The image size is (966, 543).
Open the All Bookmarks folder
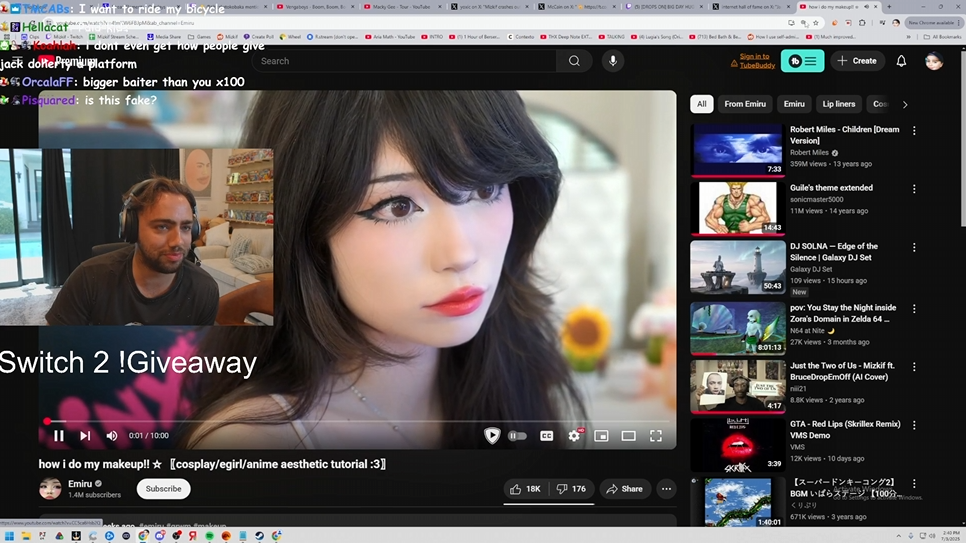pyautogui.click(x=942, y=37)
